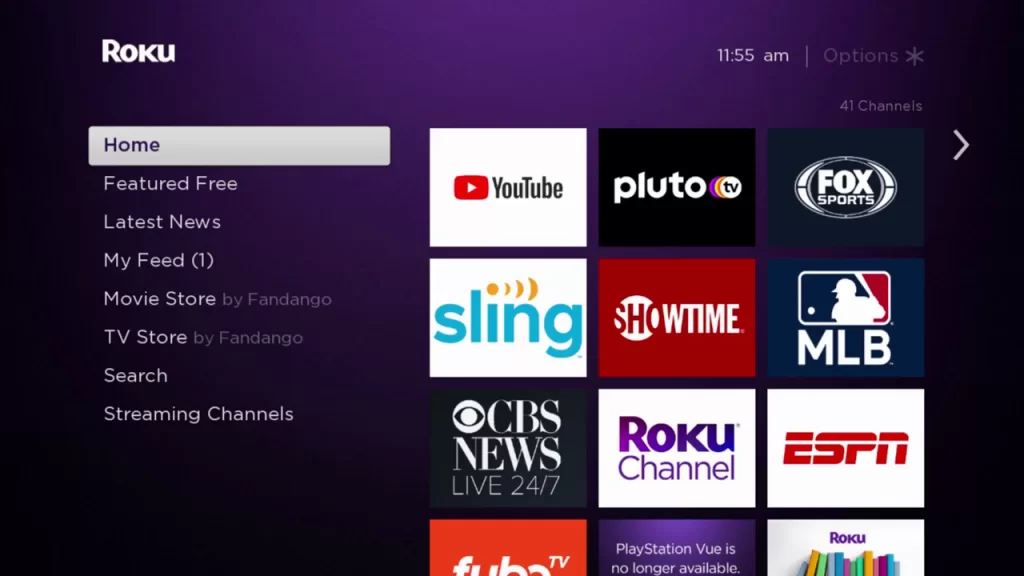The image size is (1024, 576).
Task: Open Streaming Channels menu item
Action: tap(199, 414)
